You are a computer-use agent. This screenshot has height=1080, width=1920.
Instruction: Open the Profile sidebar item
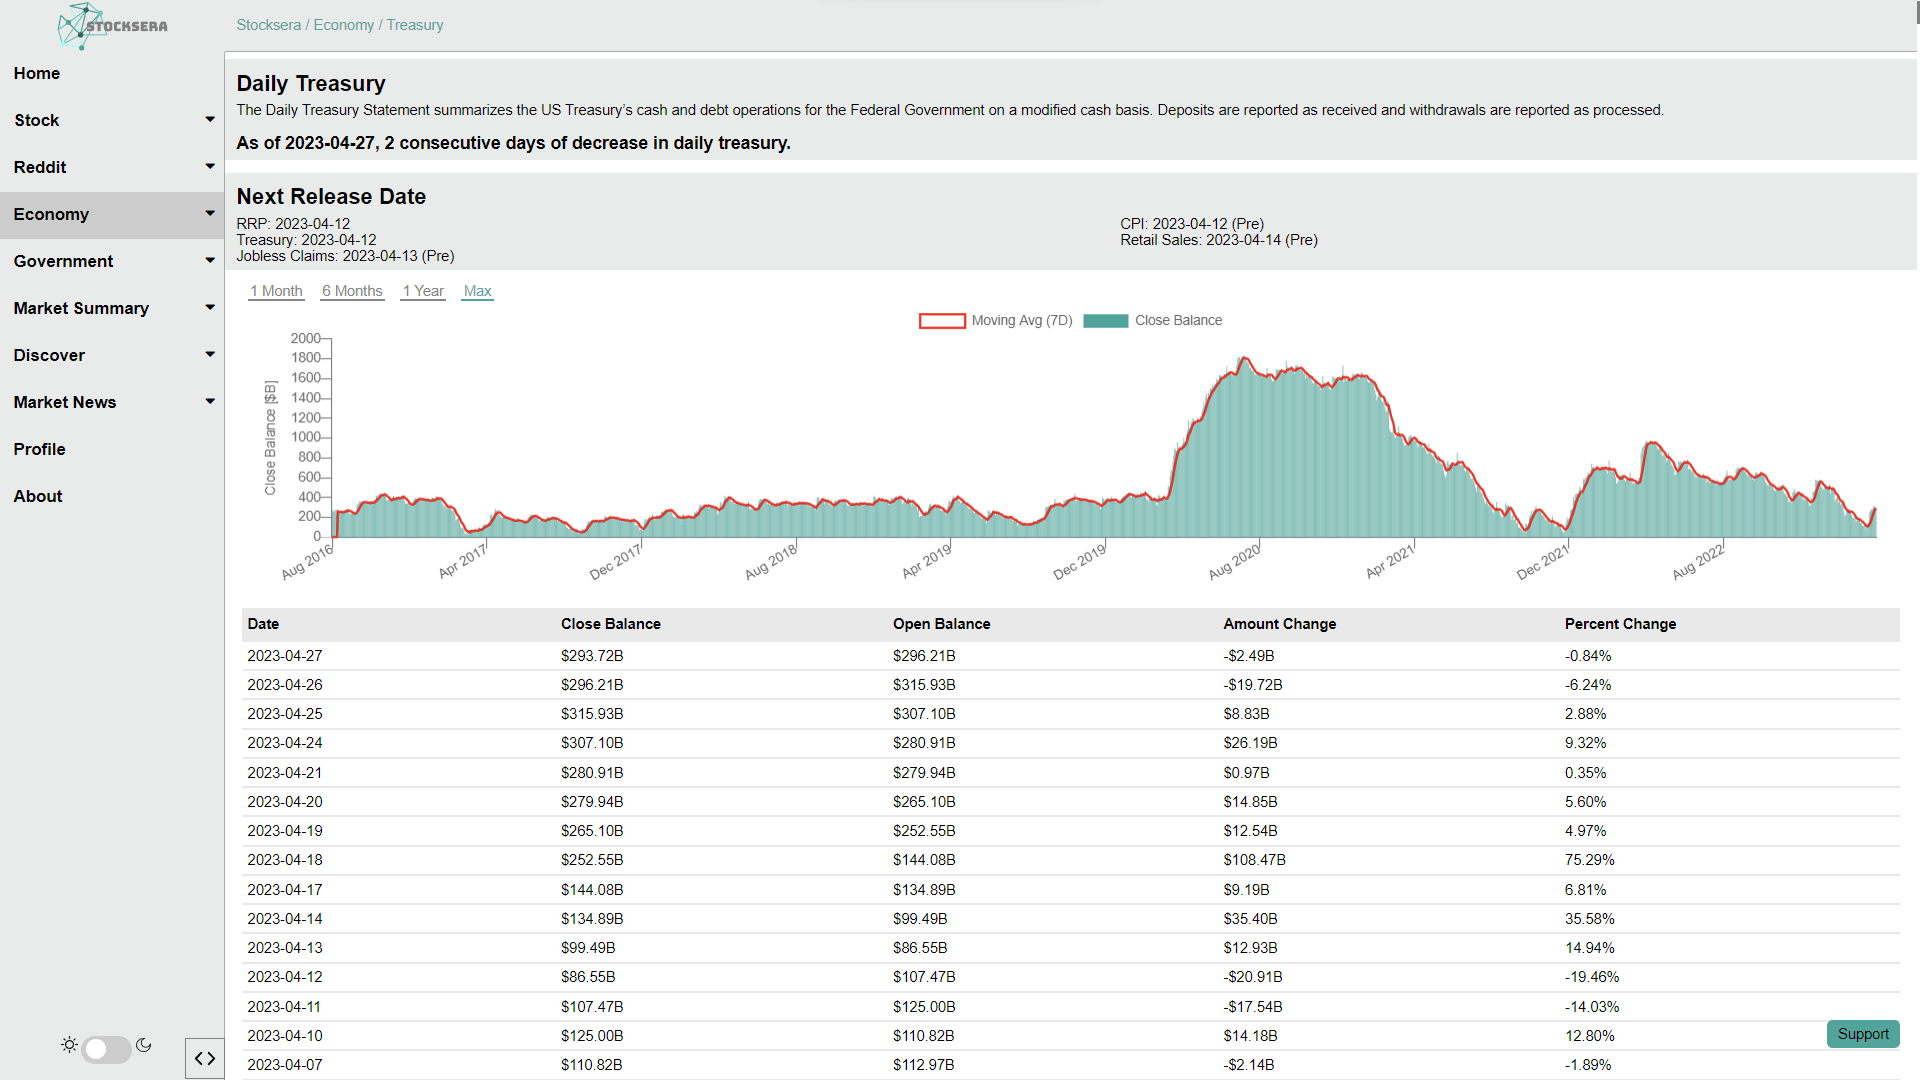tap(40, 449)
